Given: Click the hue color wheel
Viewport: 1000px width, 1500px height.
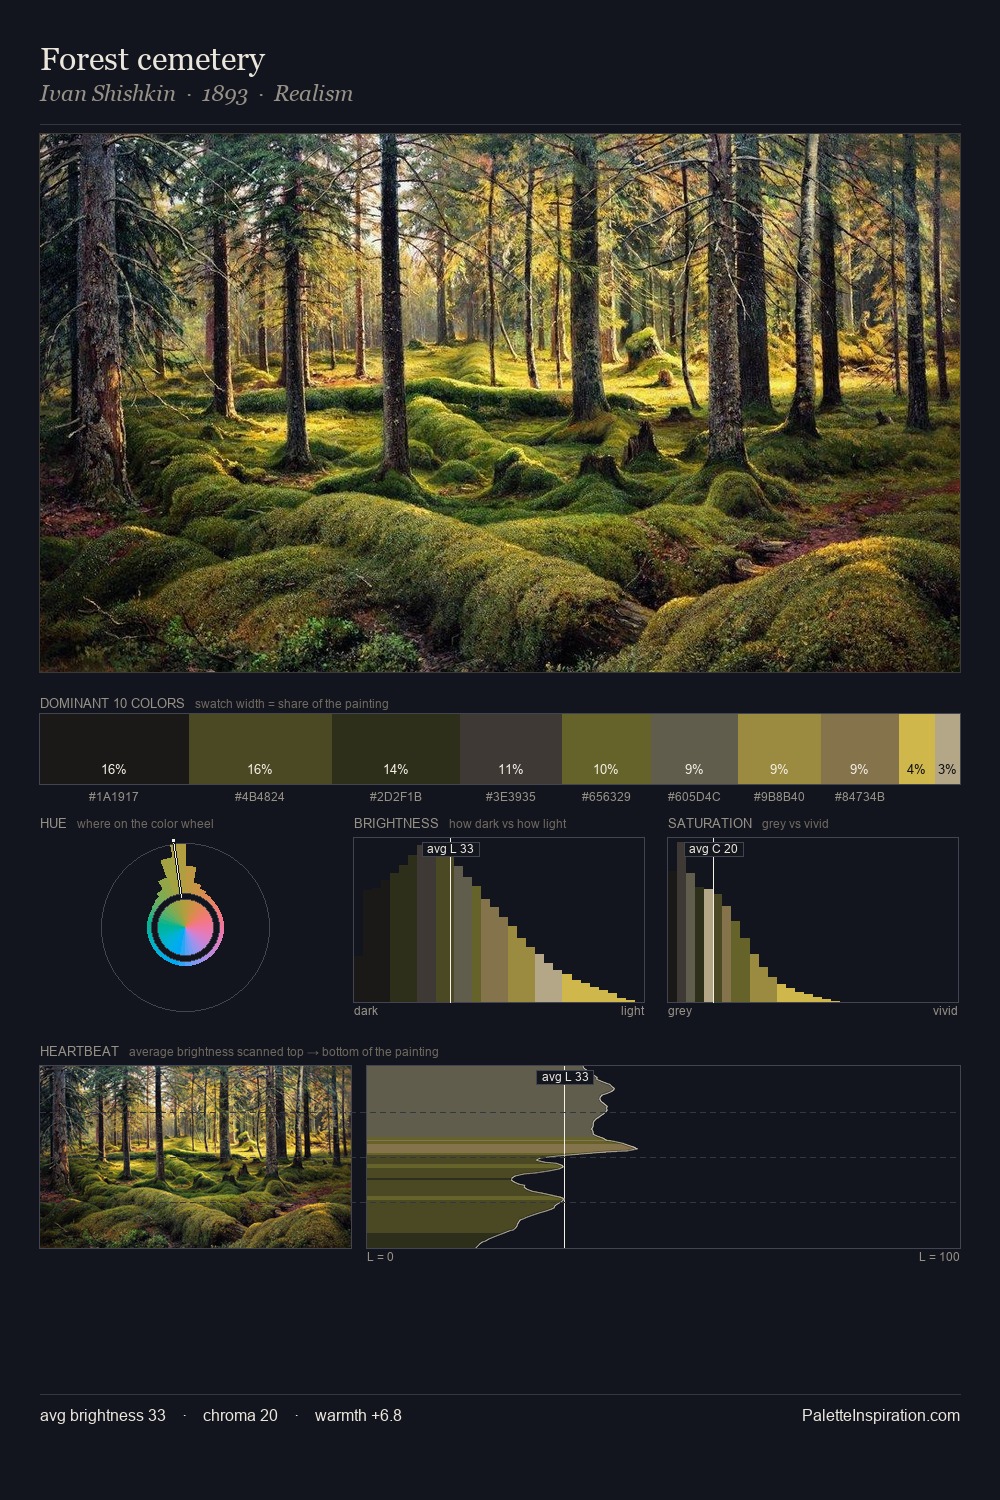Looking at the screenshot, I should pyautogui.click(x=185, y=928).
